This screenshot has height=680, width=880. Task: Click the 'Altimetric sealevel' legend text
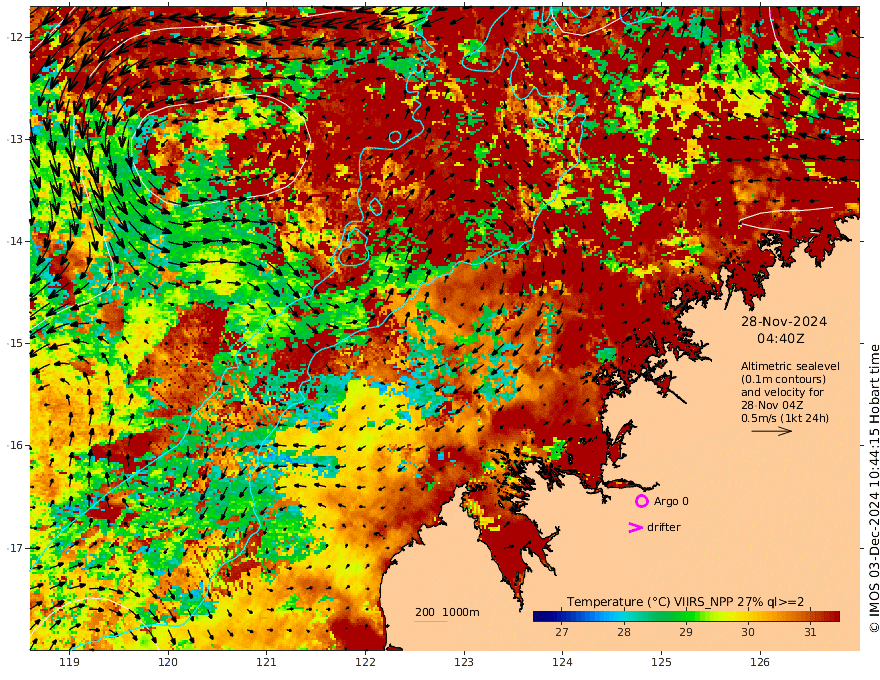(x=790, y=366)
